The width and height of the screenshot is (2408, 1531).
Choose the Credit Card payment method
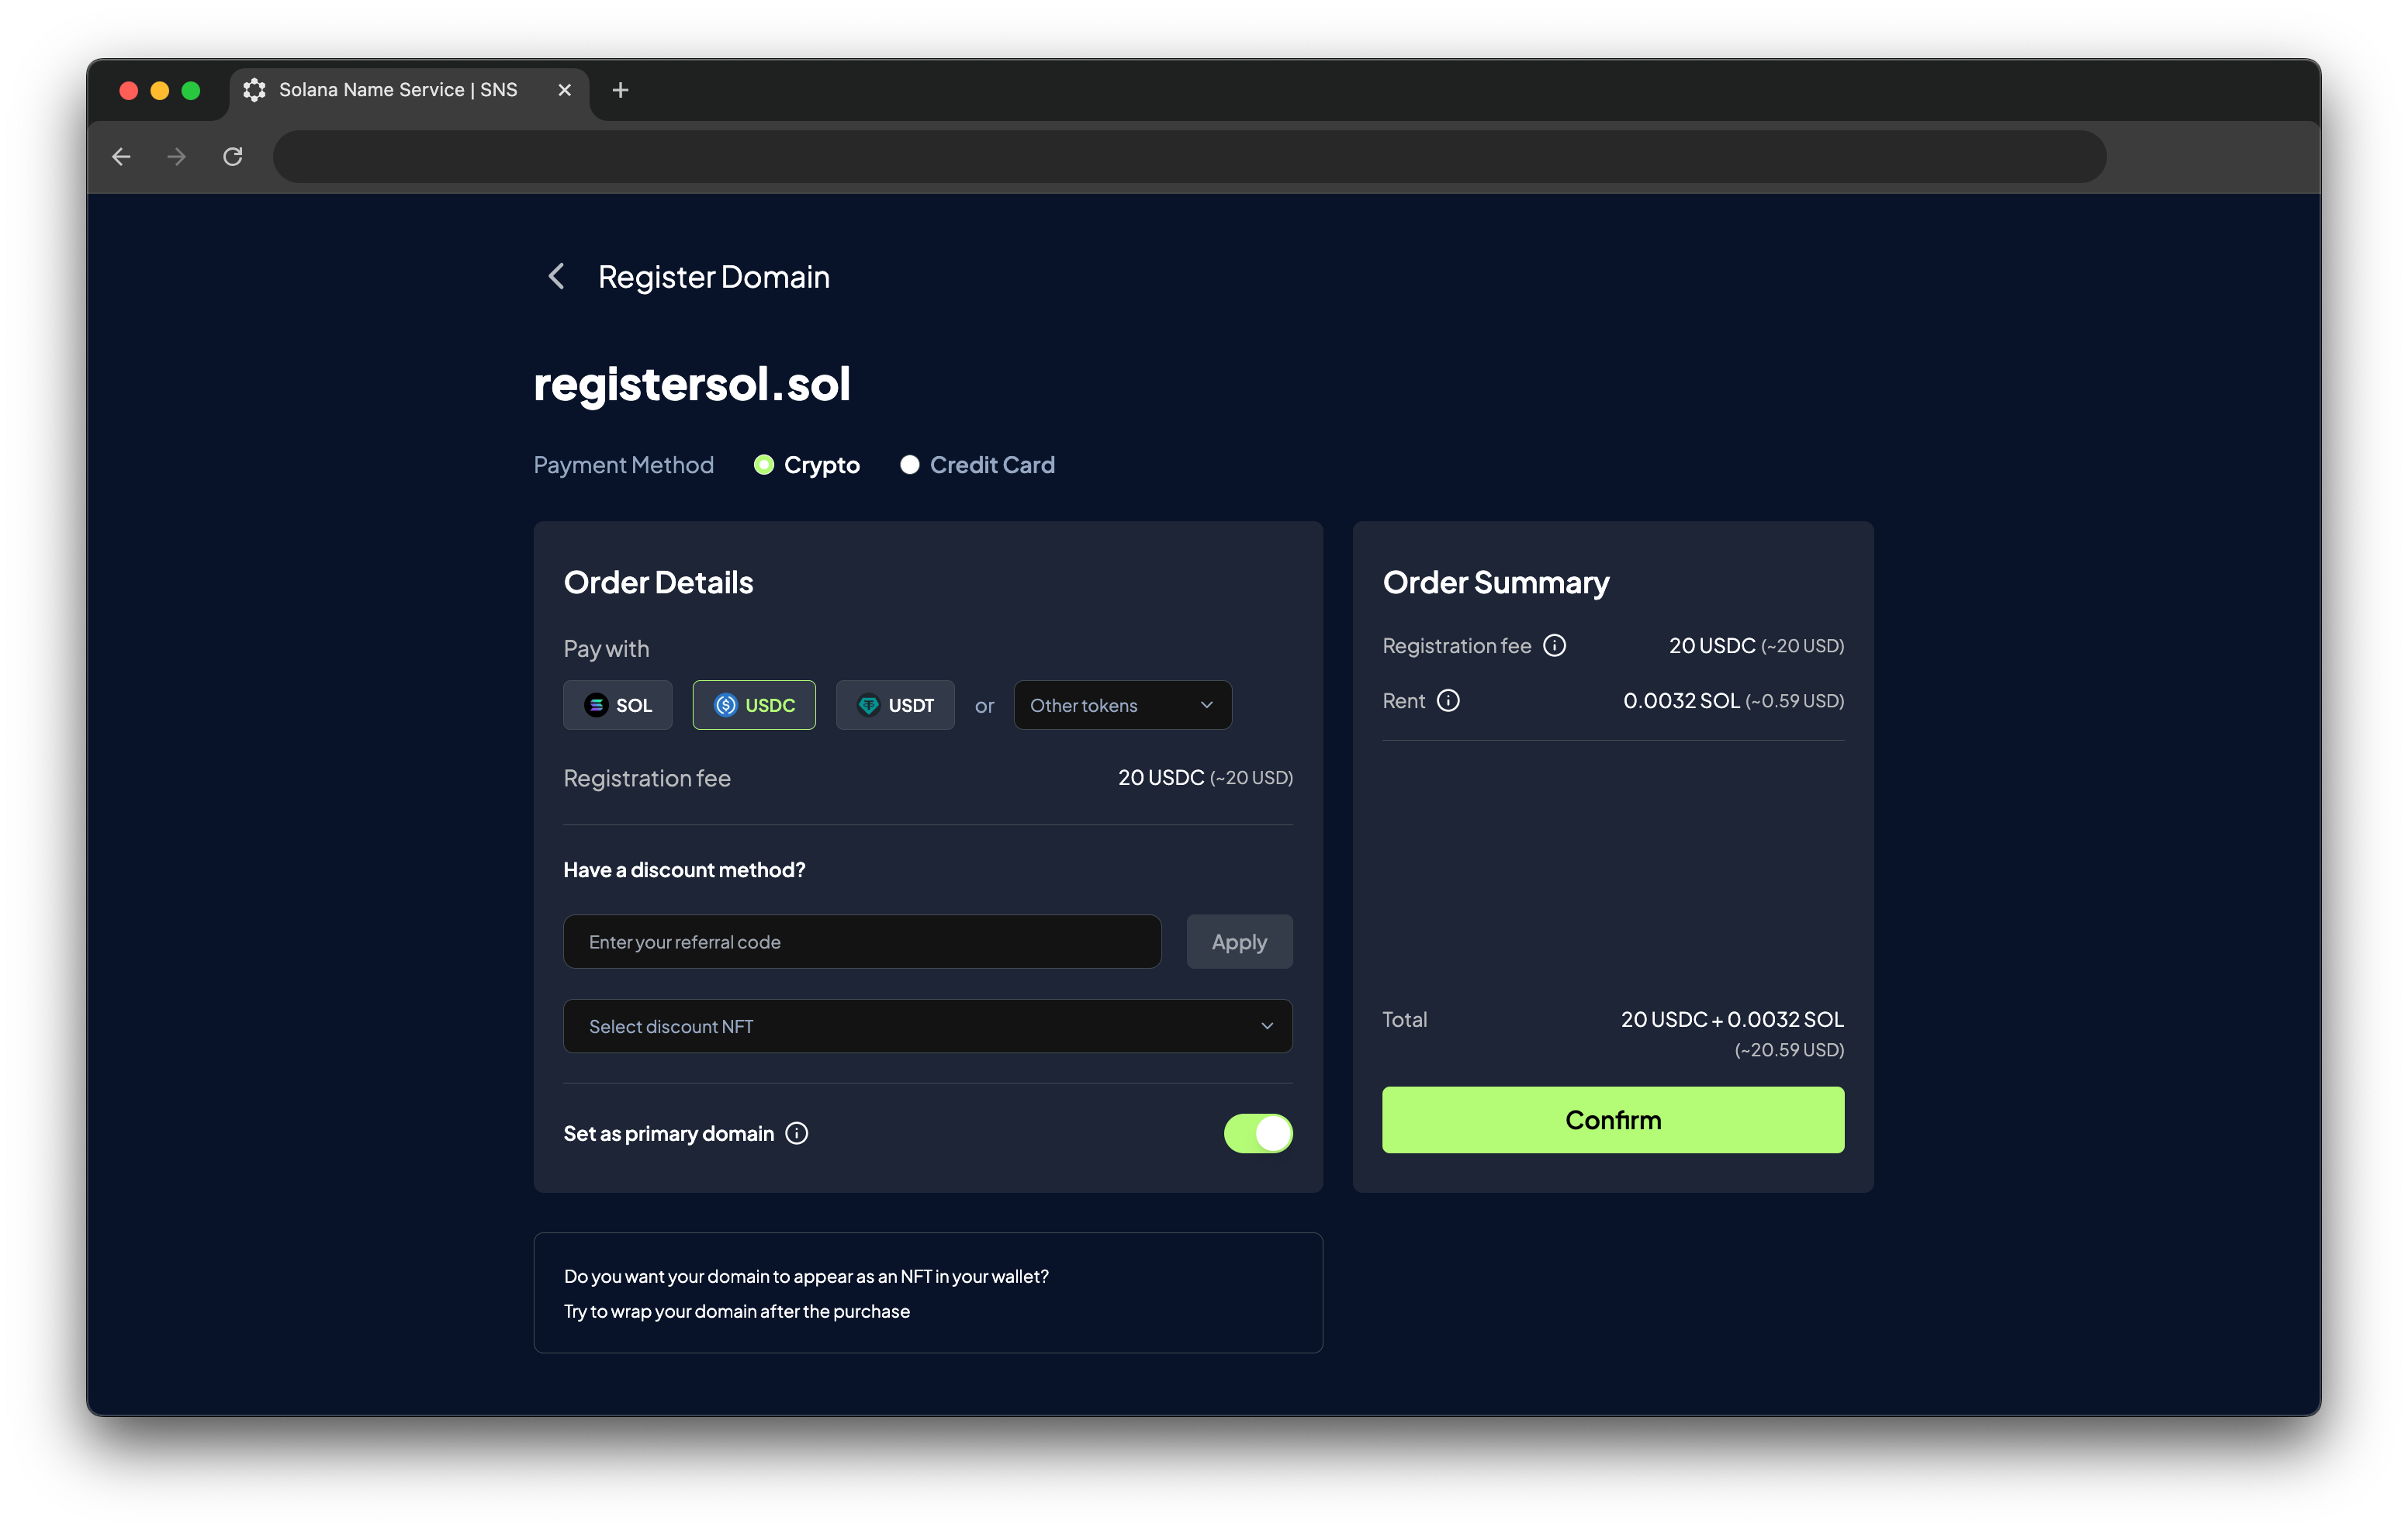(909, 465)
